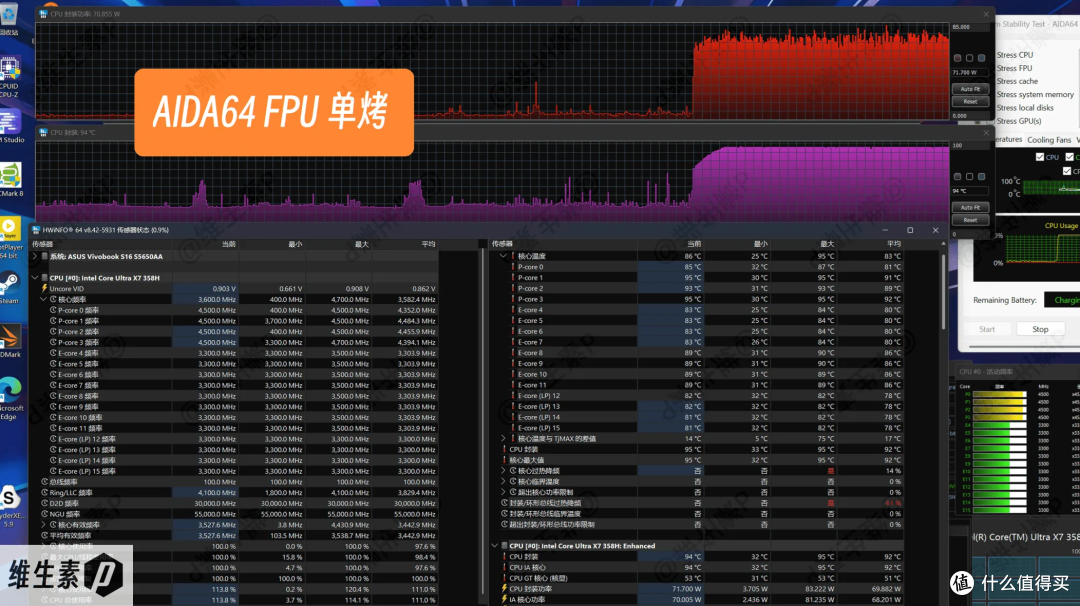The image size is (1080, 606).
Task: Click the black color swatch in power graph window
Action: pos(969,59)
